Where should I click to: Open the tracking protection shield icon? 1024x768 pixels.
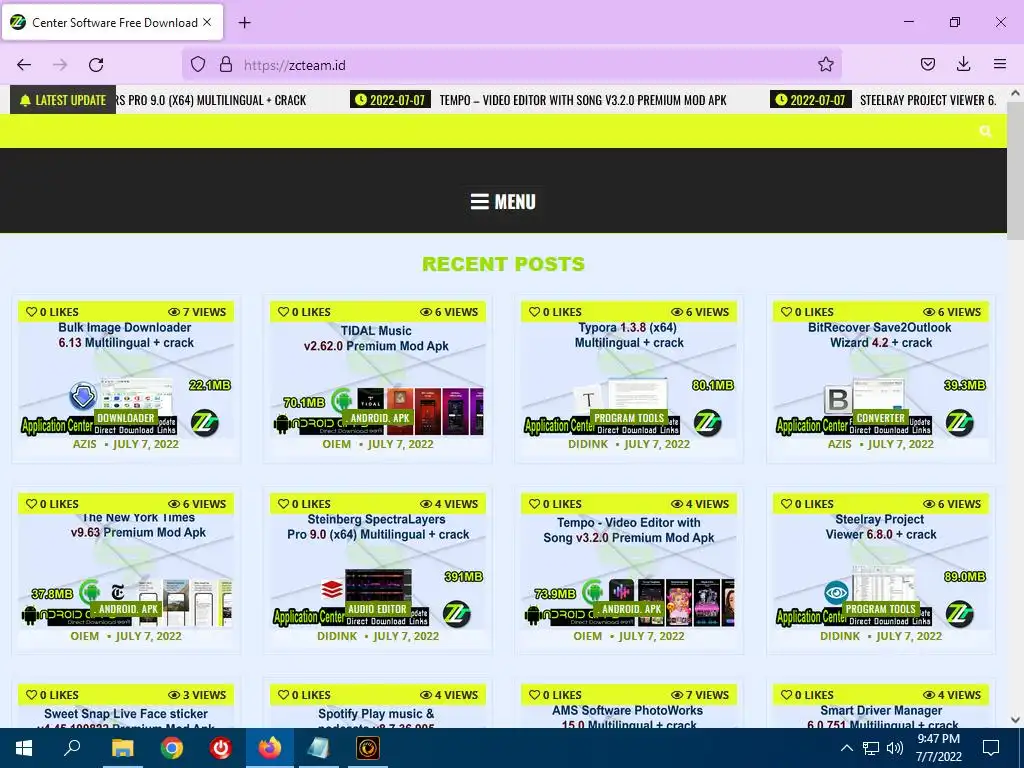pyautogui.click(x=198, y=64)
